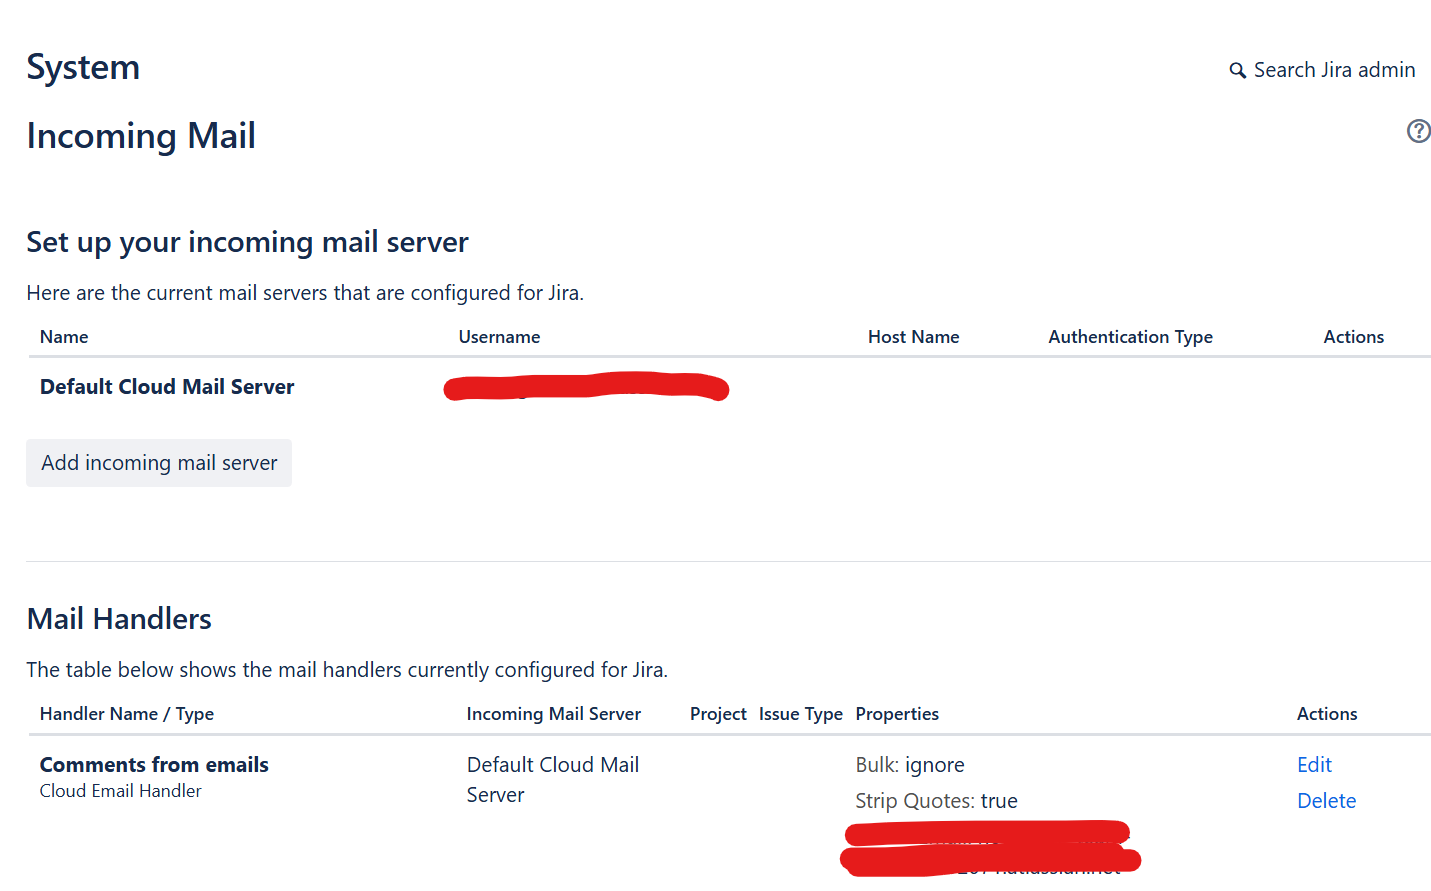Click the Host Name column header
Screen dimensions: 1431x891
[x=913, y=337]
